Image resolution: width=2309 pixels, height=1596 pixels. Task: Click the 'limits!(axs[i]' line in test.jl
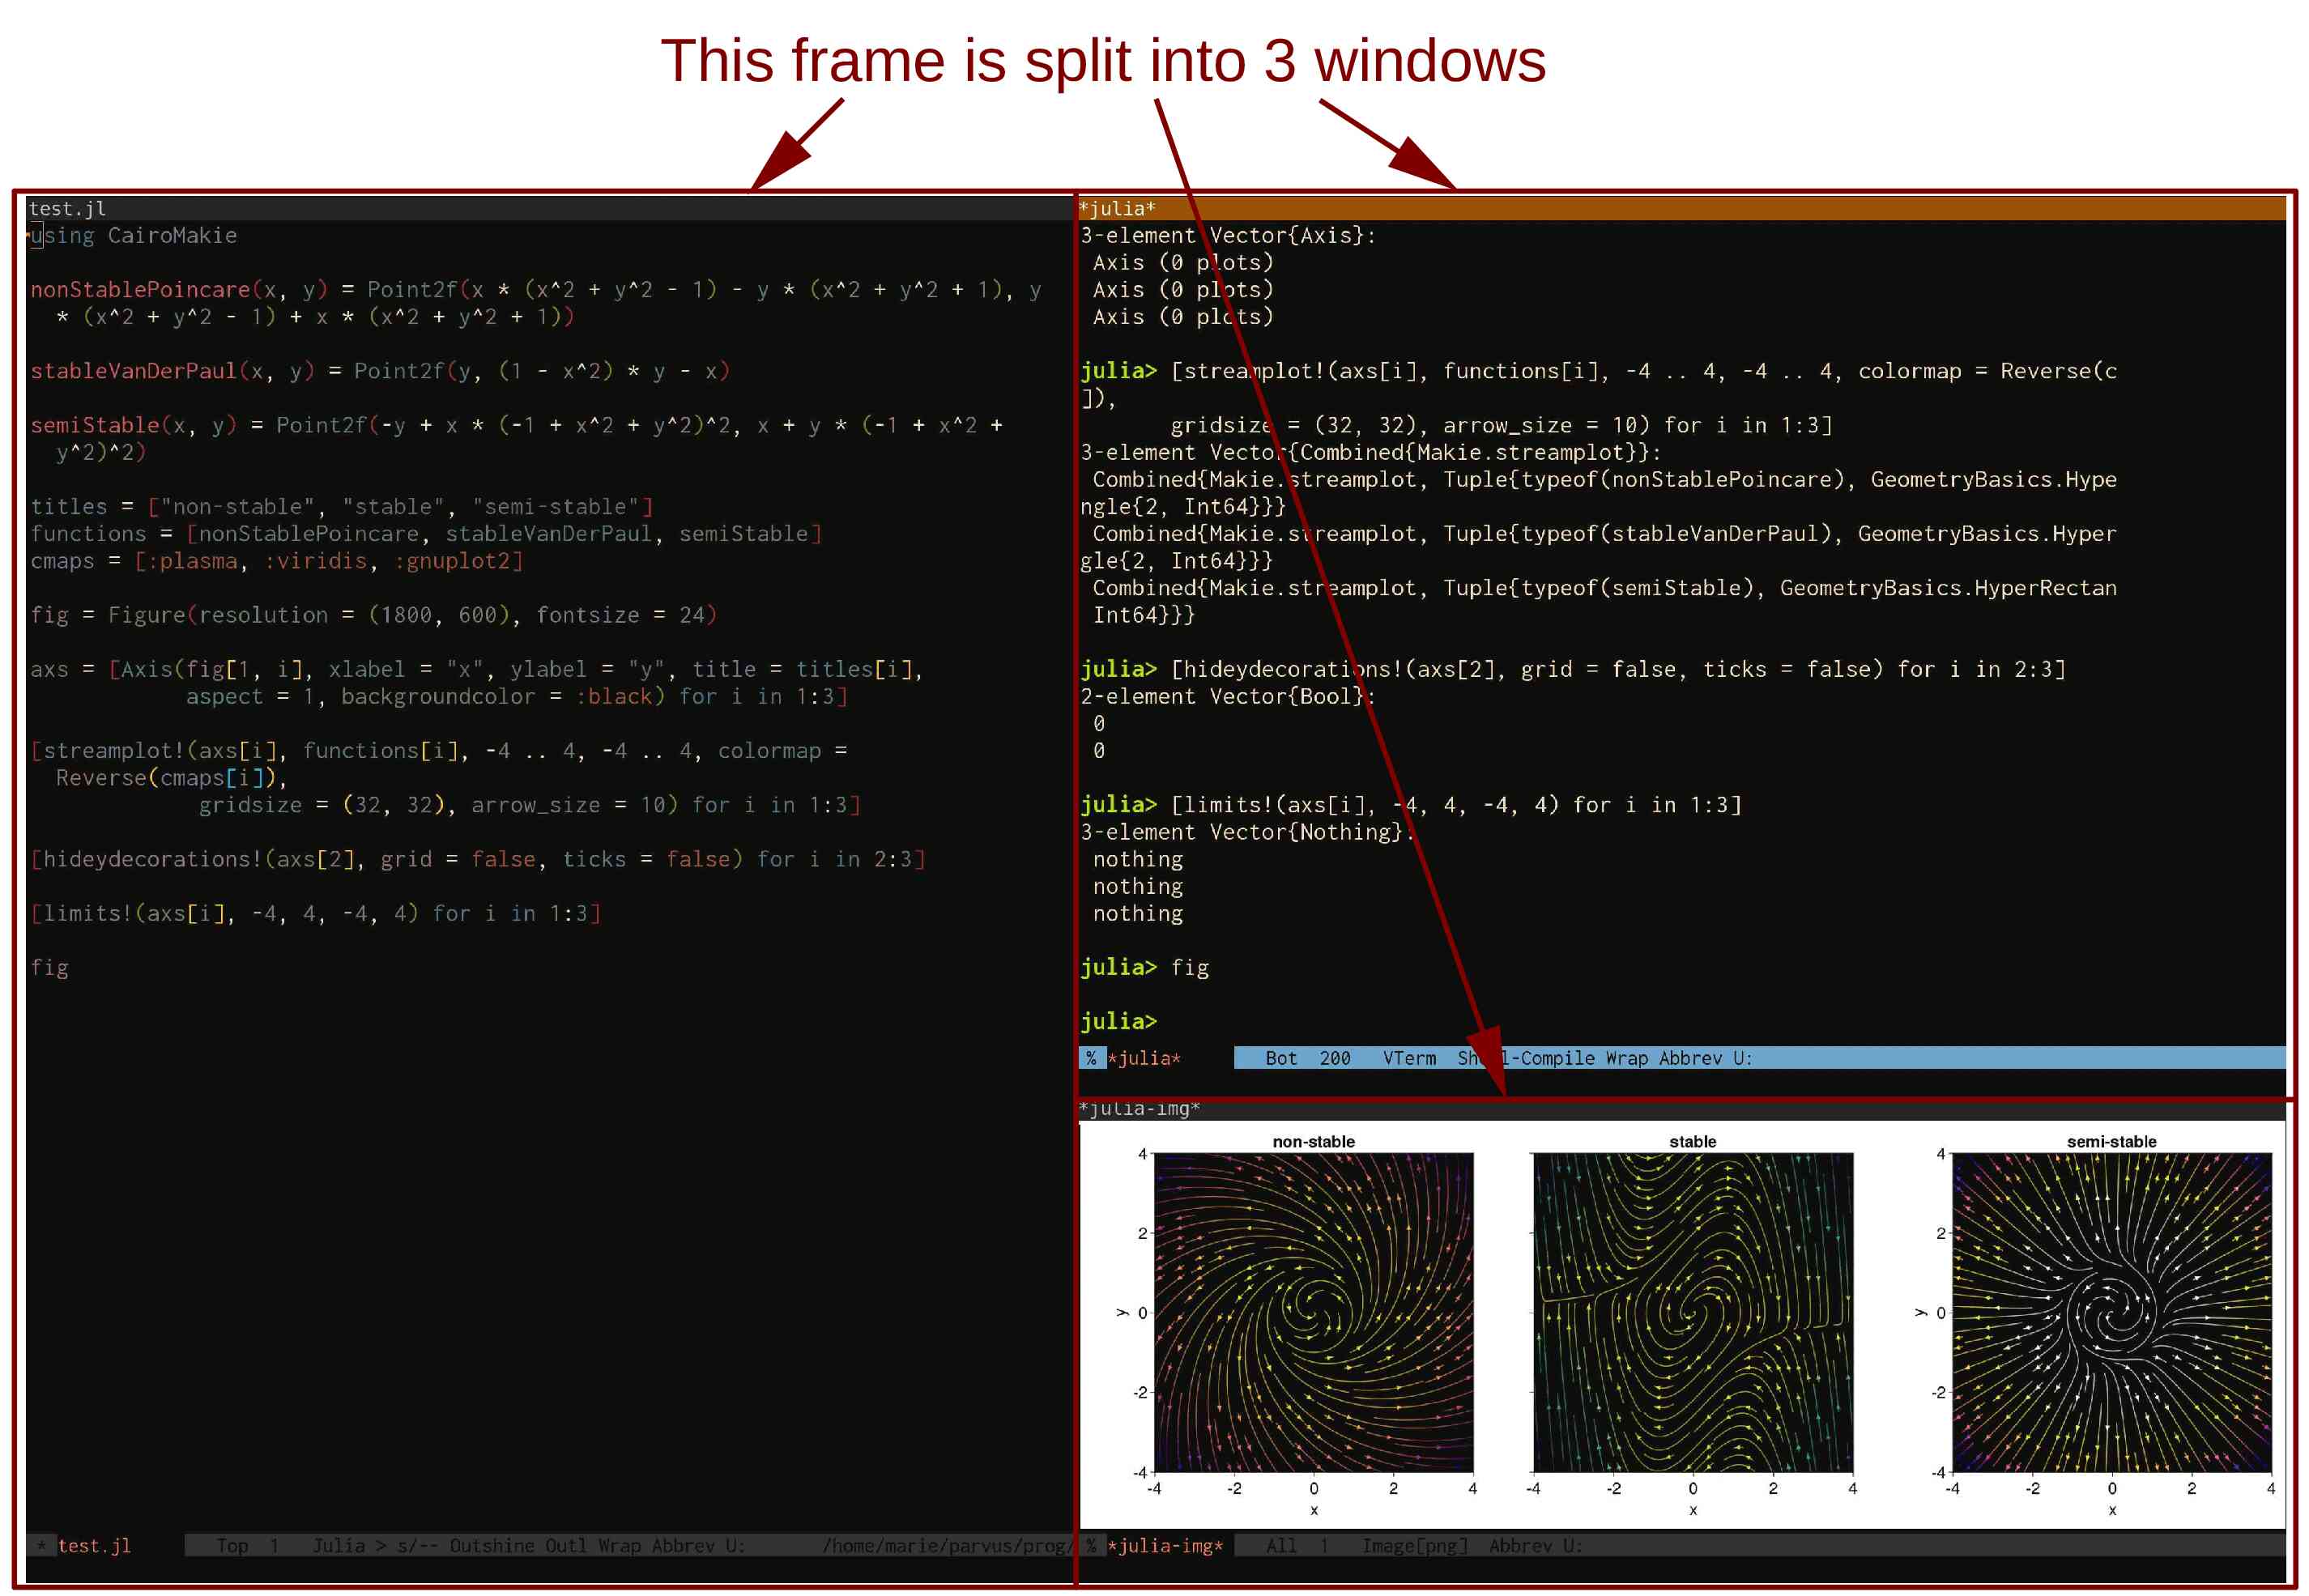coord(316,913)
